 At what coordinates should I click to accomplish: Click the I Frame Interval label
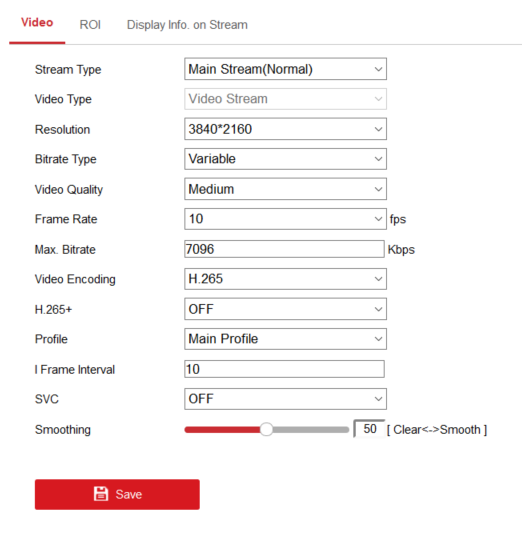tap(75, 370)
